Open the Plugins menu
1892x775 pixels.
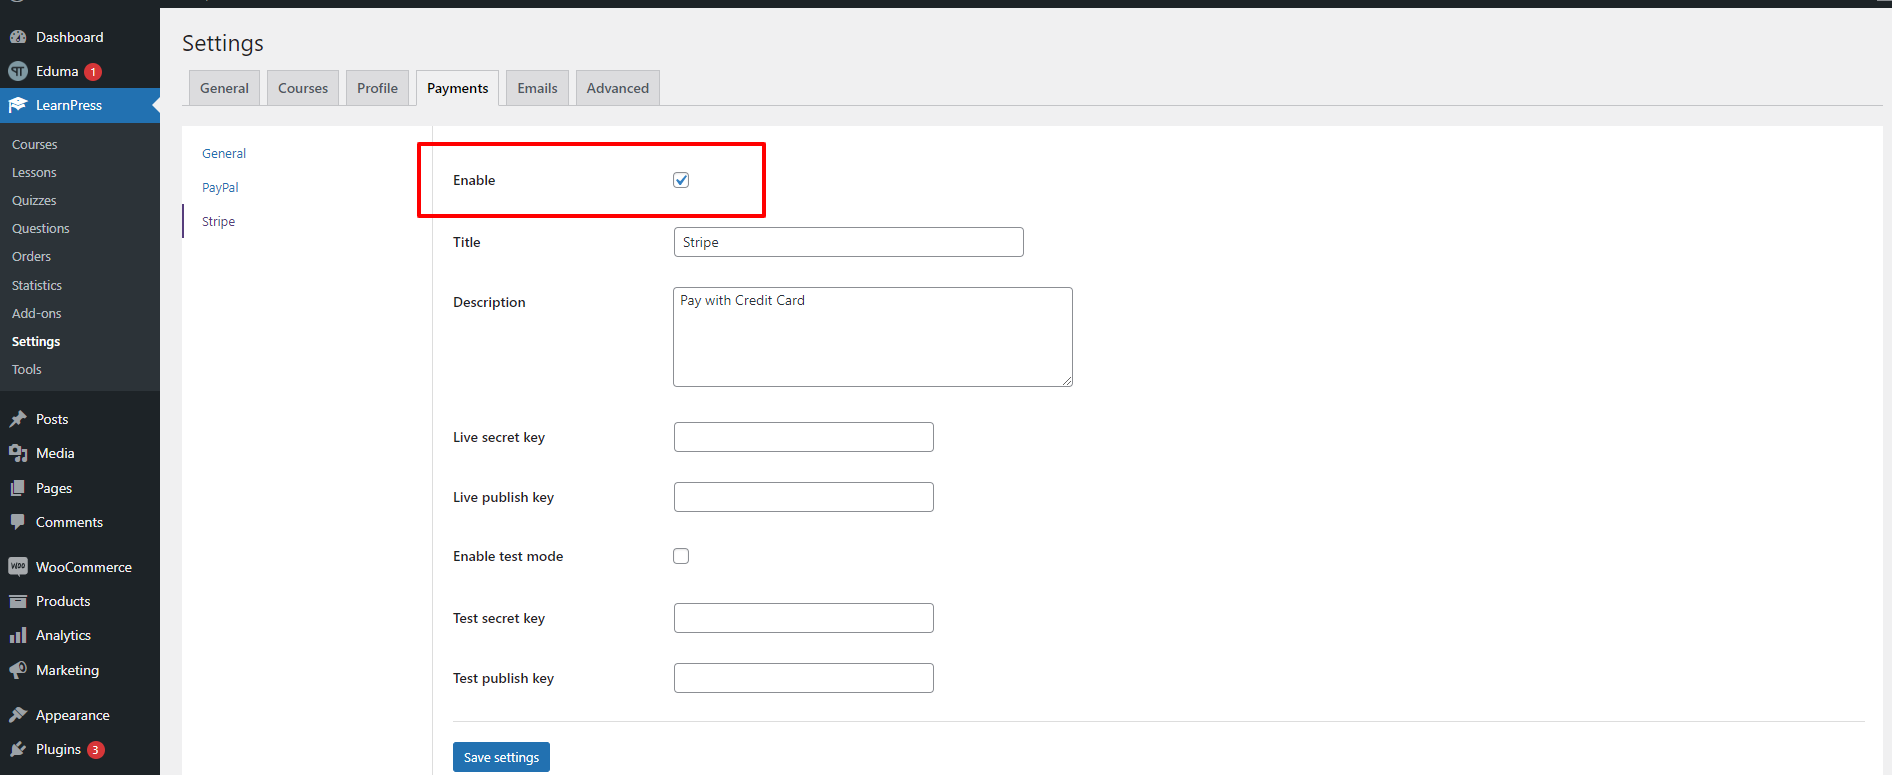[x=80, y=749]
